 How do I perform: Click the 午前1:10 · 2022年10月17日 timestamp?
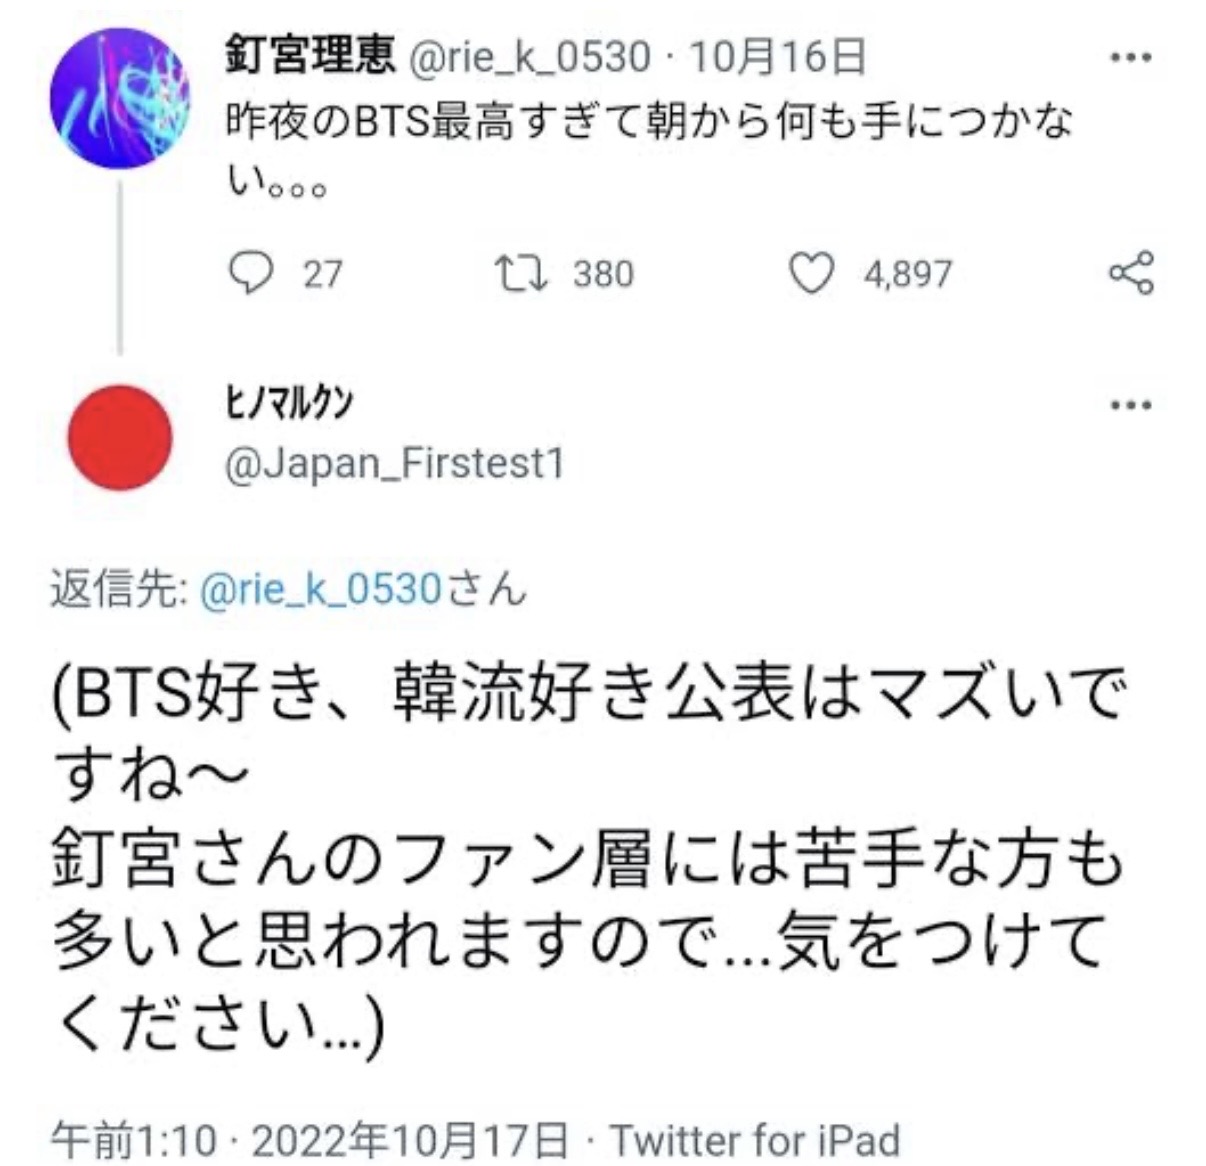309,1141
